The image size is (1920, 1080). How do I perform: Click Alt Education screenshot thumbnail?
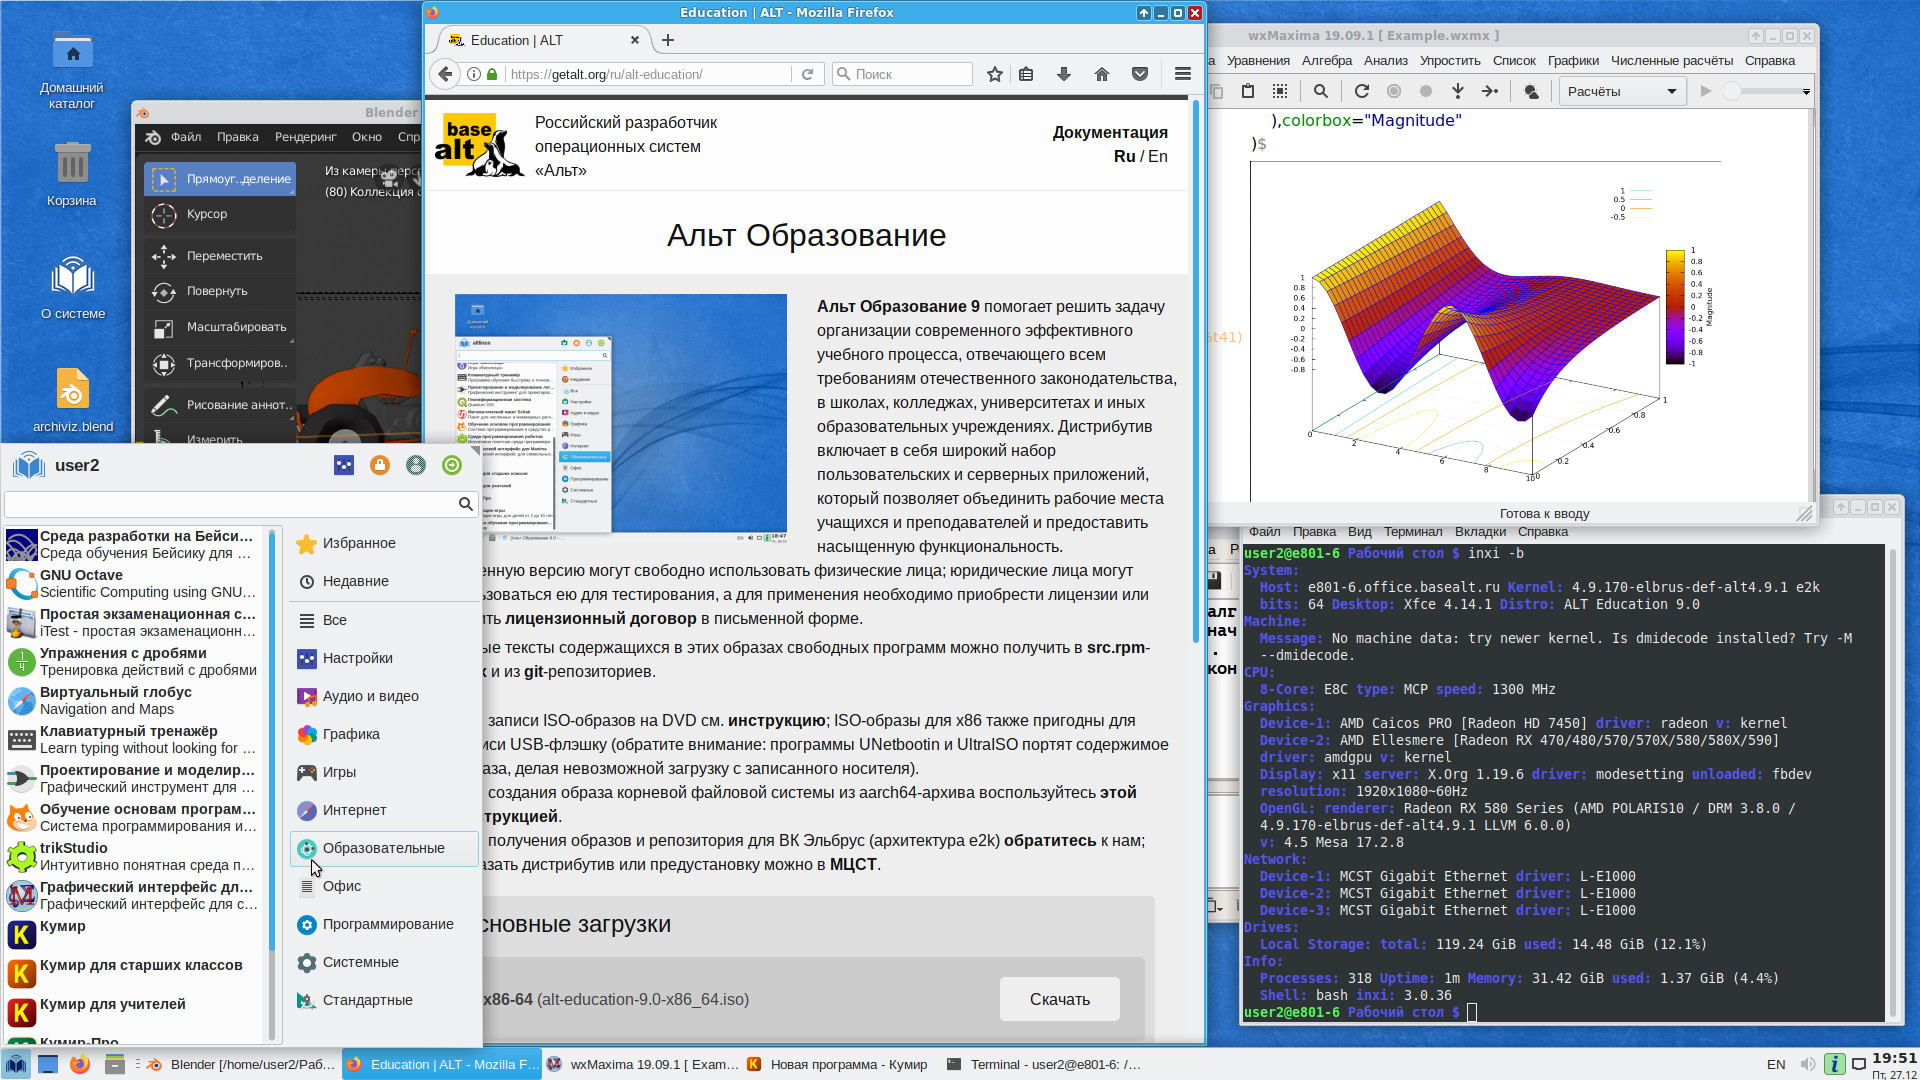tap(620, 417)
